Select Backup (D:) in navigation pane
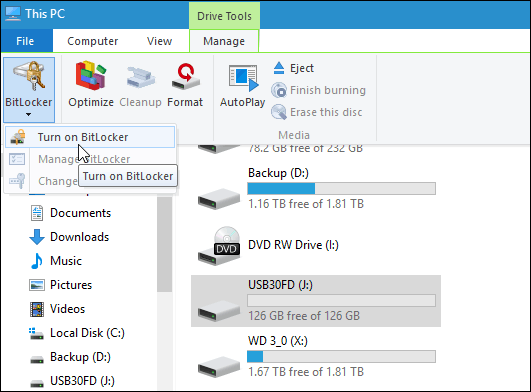 pyautogui.click(x=80, y=357)
